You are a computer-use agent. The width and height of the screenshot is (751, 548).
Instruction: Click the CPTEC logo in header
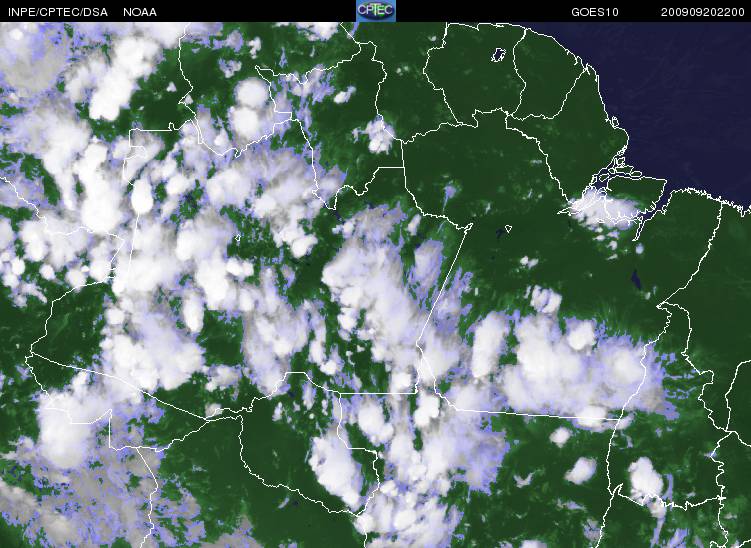376,11
